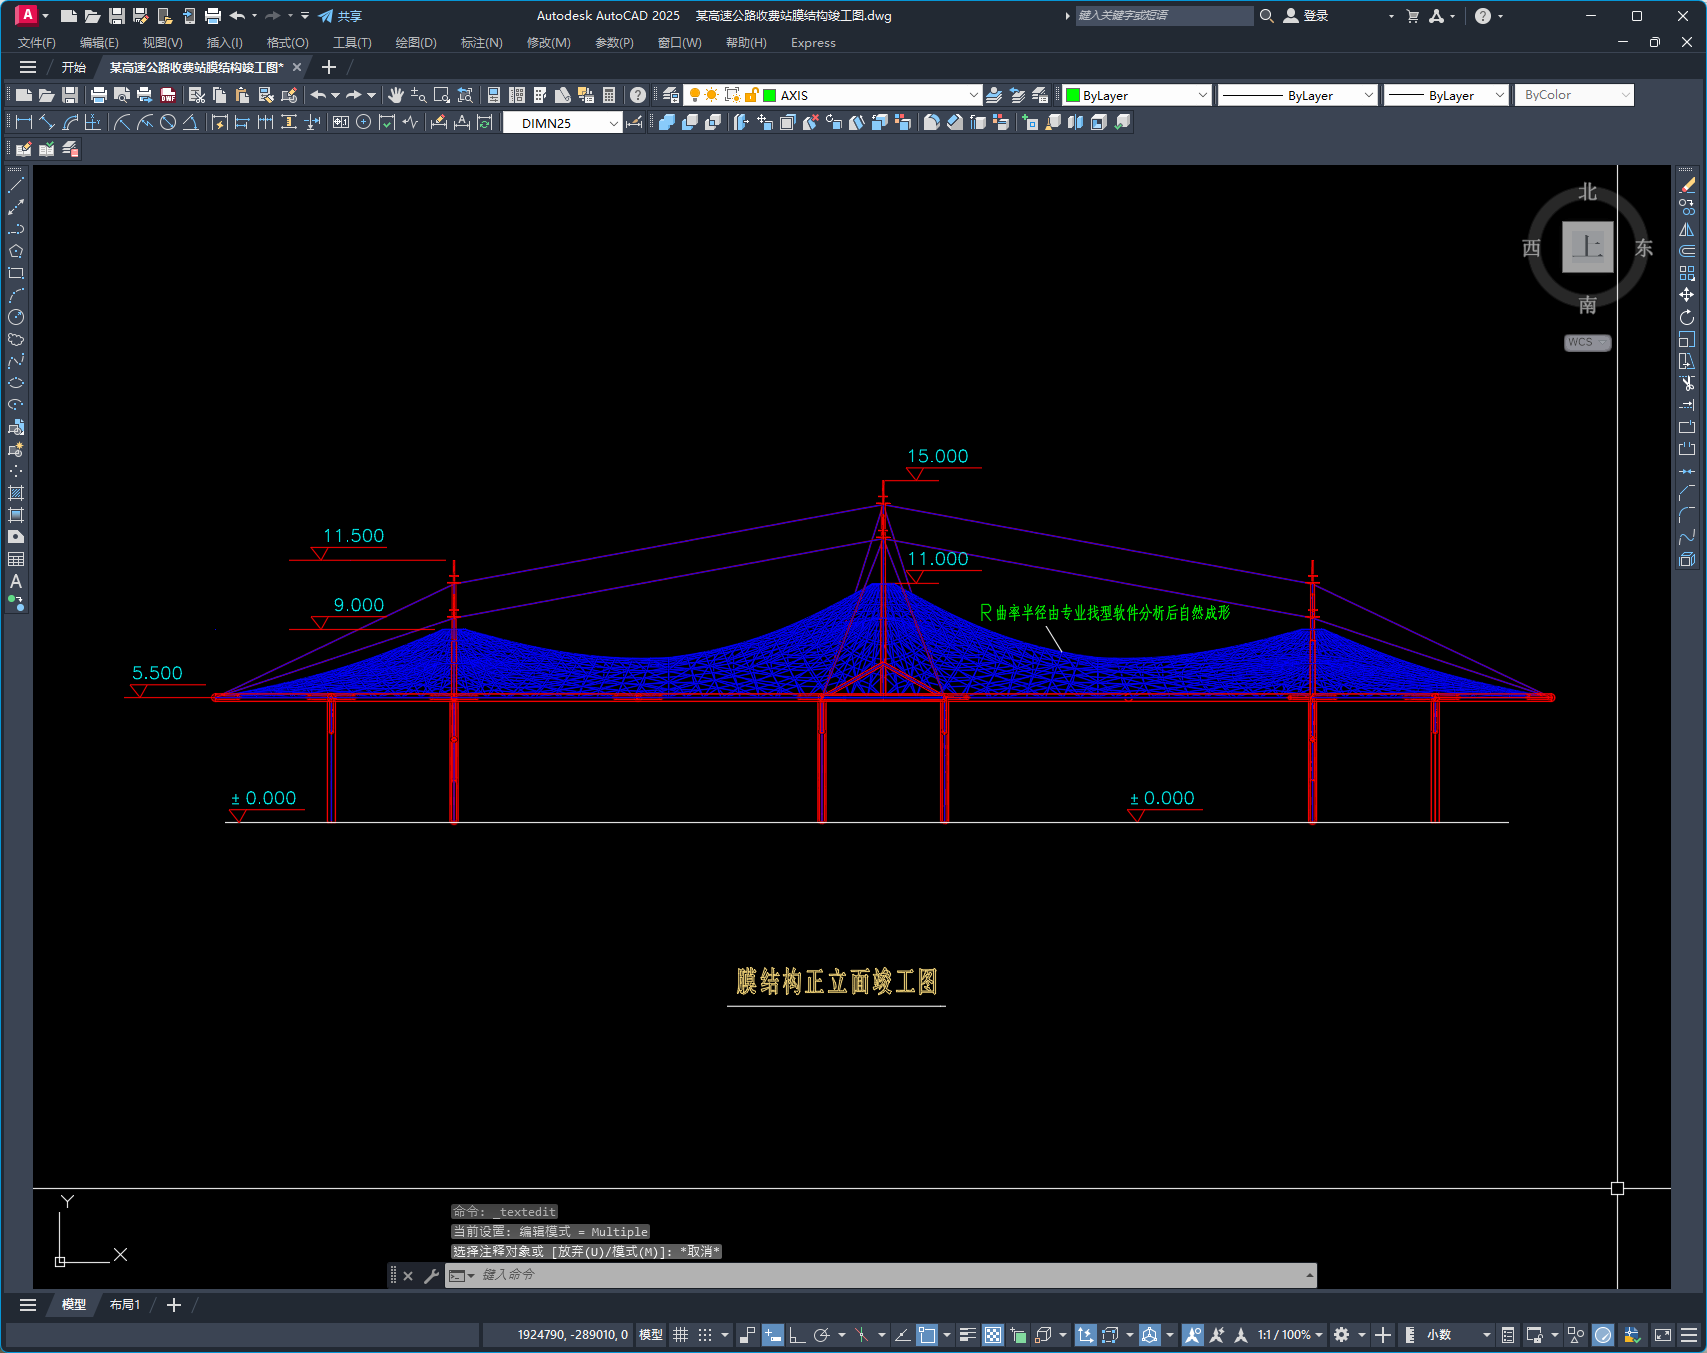Open the 文件(F) menu

point(37,43)
